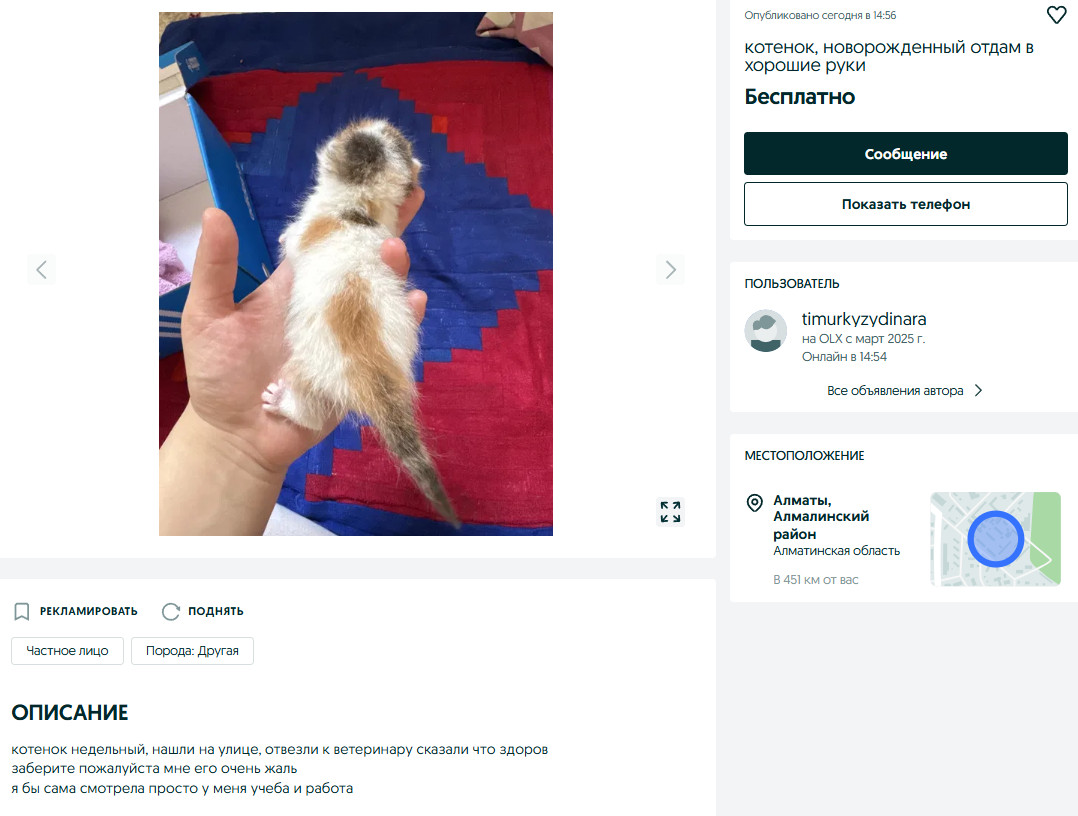
Task: Click the kitten photo in the gallery
Action: [356, 274]
